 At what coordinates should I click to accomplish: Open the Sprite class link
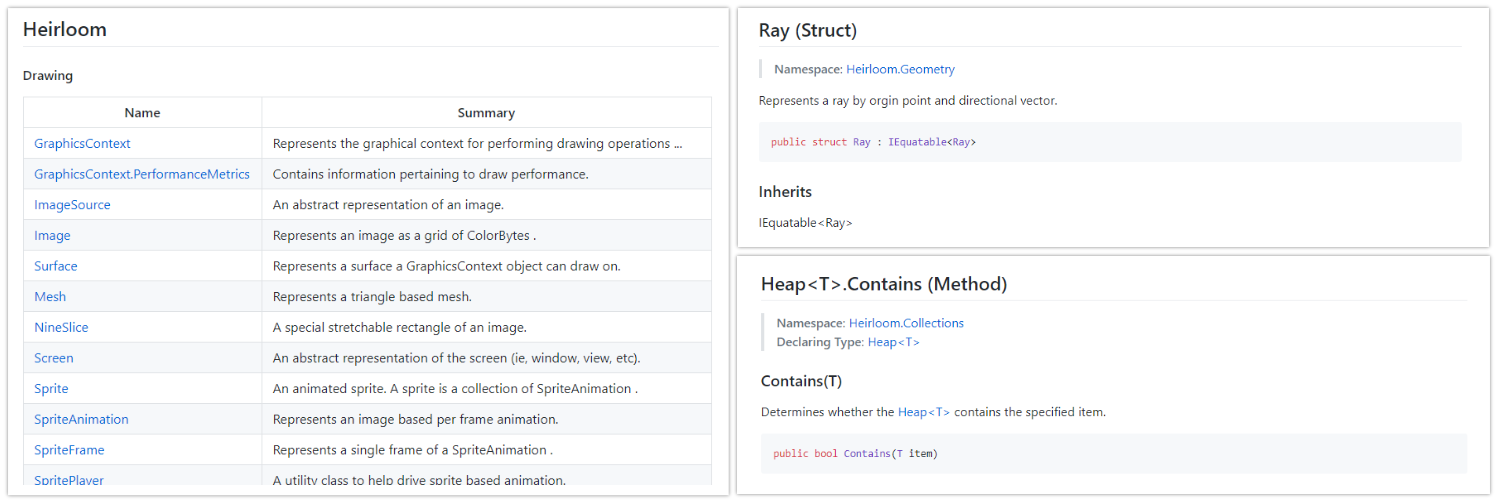(51, 388)
